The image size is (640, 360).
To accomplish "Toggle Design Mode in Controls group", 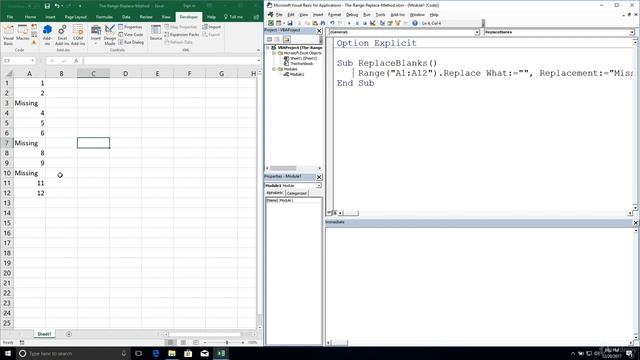I will (110, 34).
